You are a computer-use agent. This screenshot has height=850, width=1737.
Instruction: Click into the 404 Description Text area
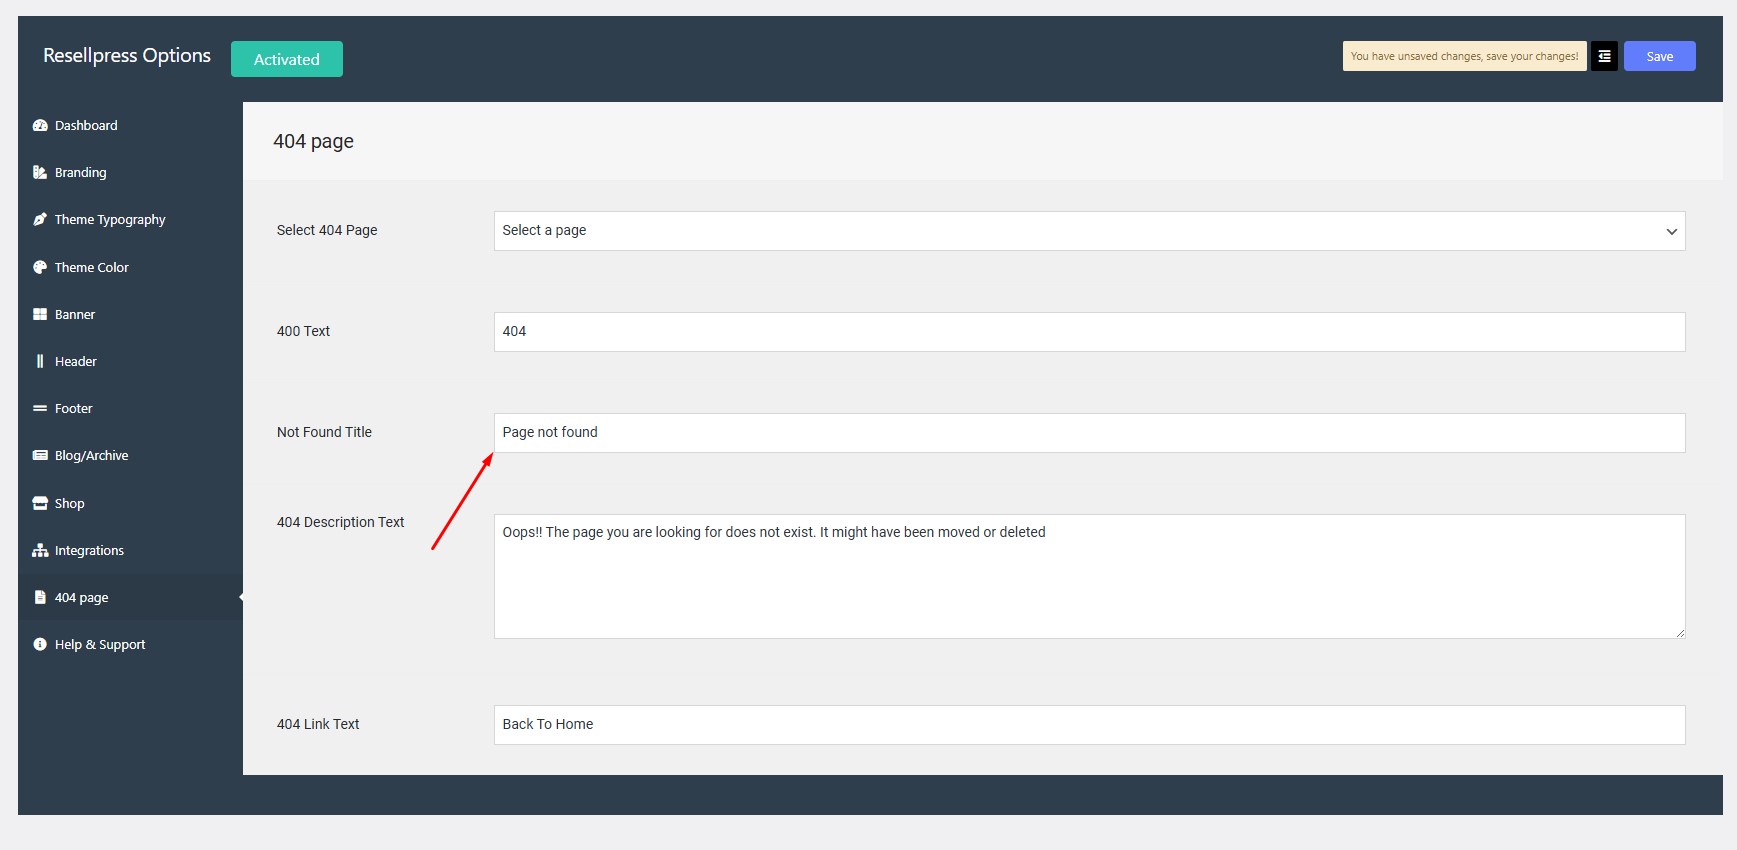pos(1088,576)
